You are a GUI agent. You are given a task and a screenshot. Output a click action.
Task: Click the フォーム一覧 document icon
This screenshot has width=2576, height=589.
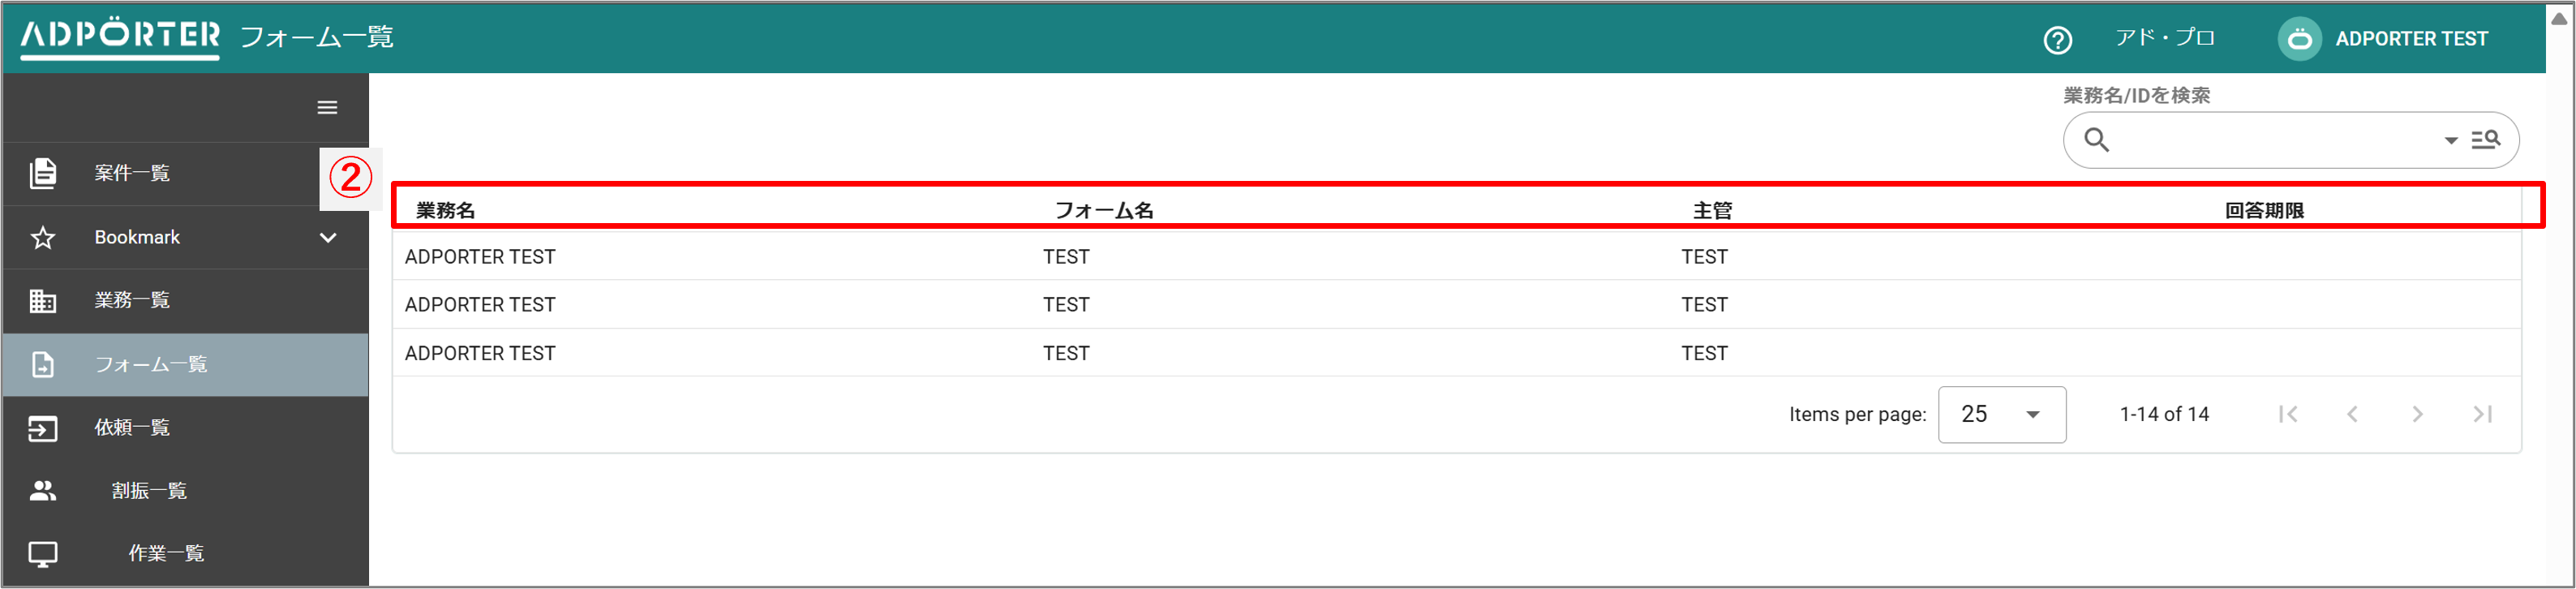click(42, 364)
